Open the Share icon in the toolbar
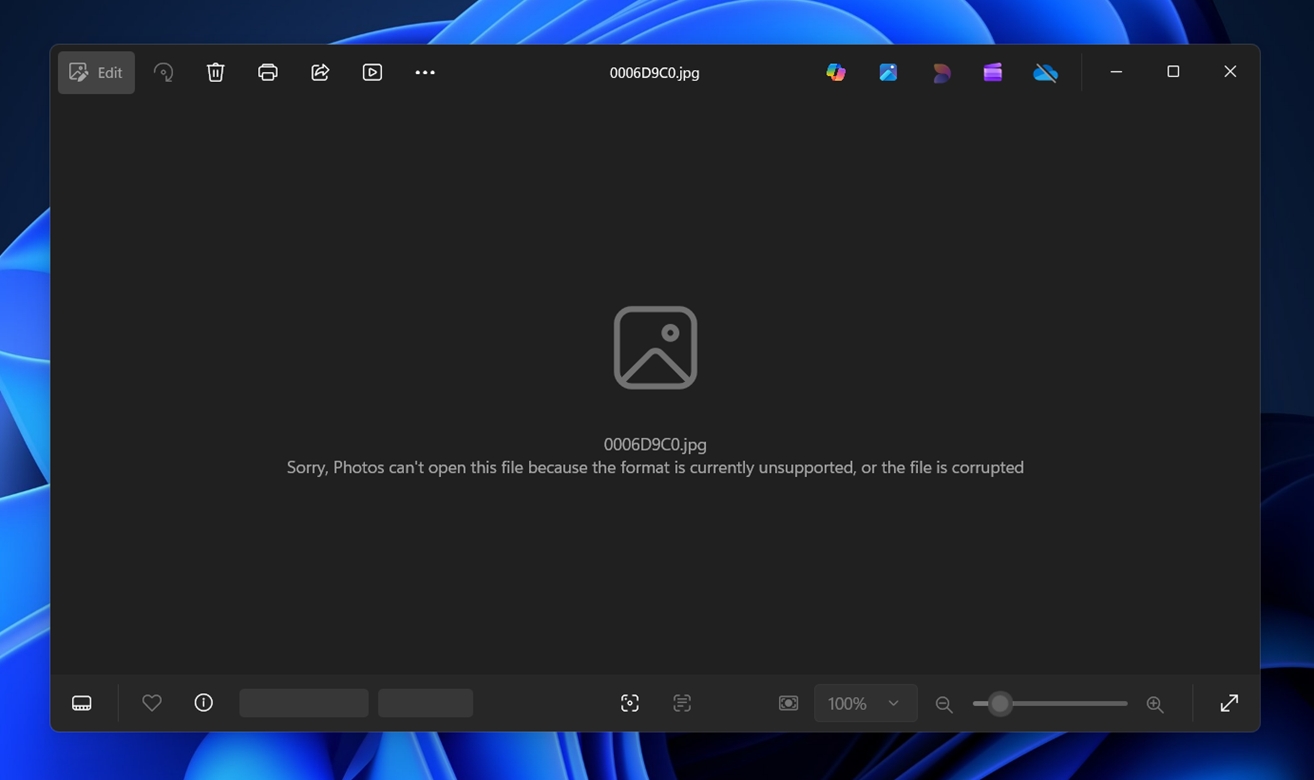 (320, 73)
